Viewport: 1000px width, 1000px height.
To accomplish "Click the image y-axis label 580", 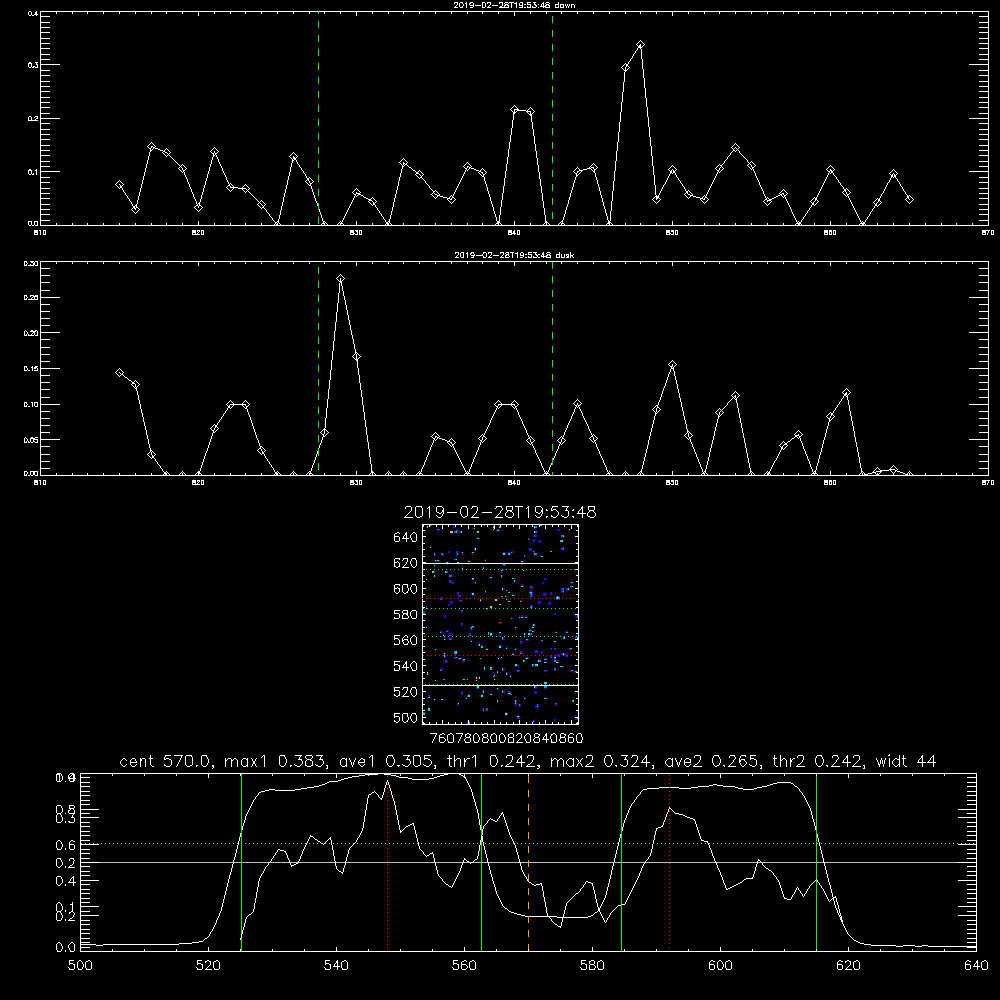I will (406, 615).
